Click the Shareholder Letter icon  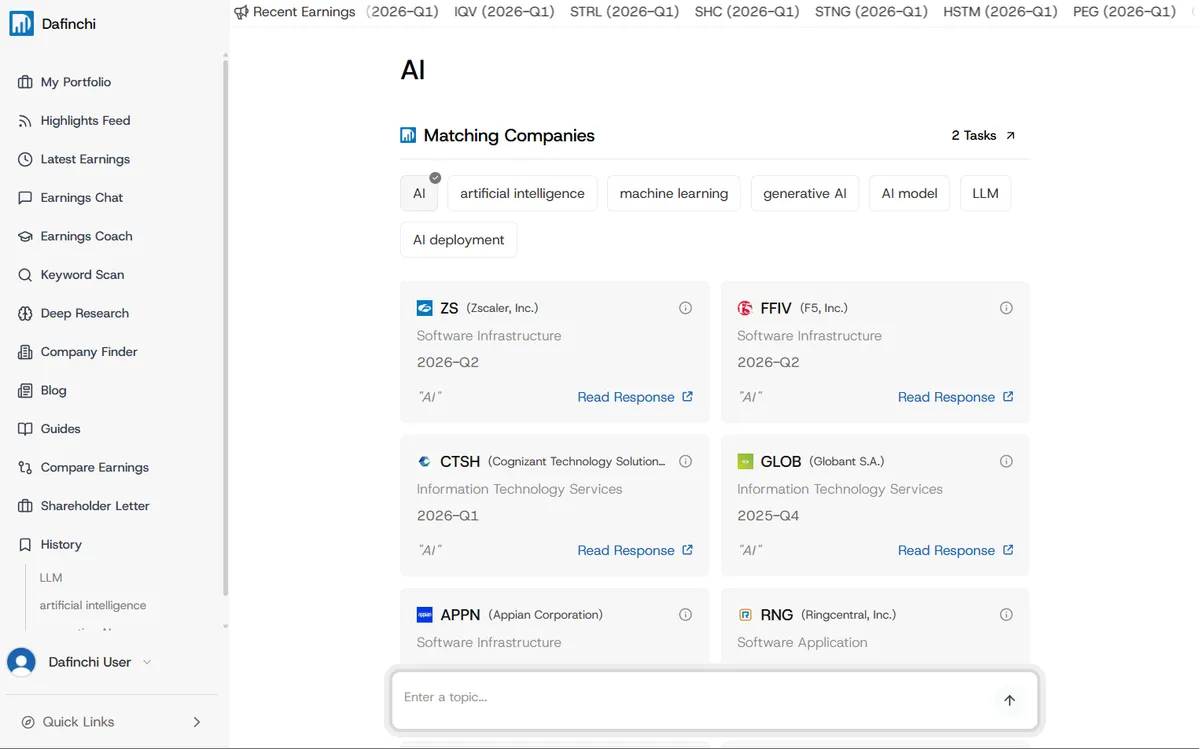coord(25,506)
